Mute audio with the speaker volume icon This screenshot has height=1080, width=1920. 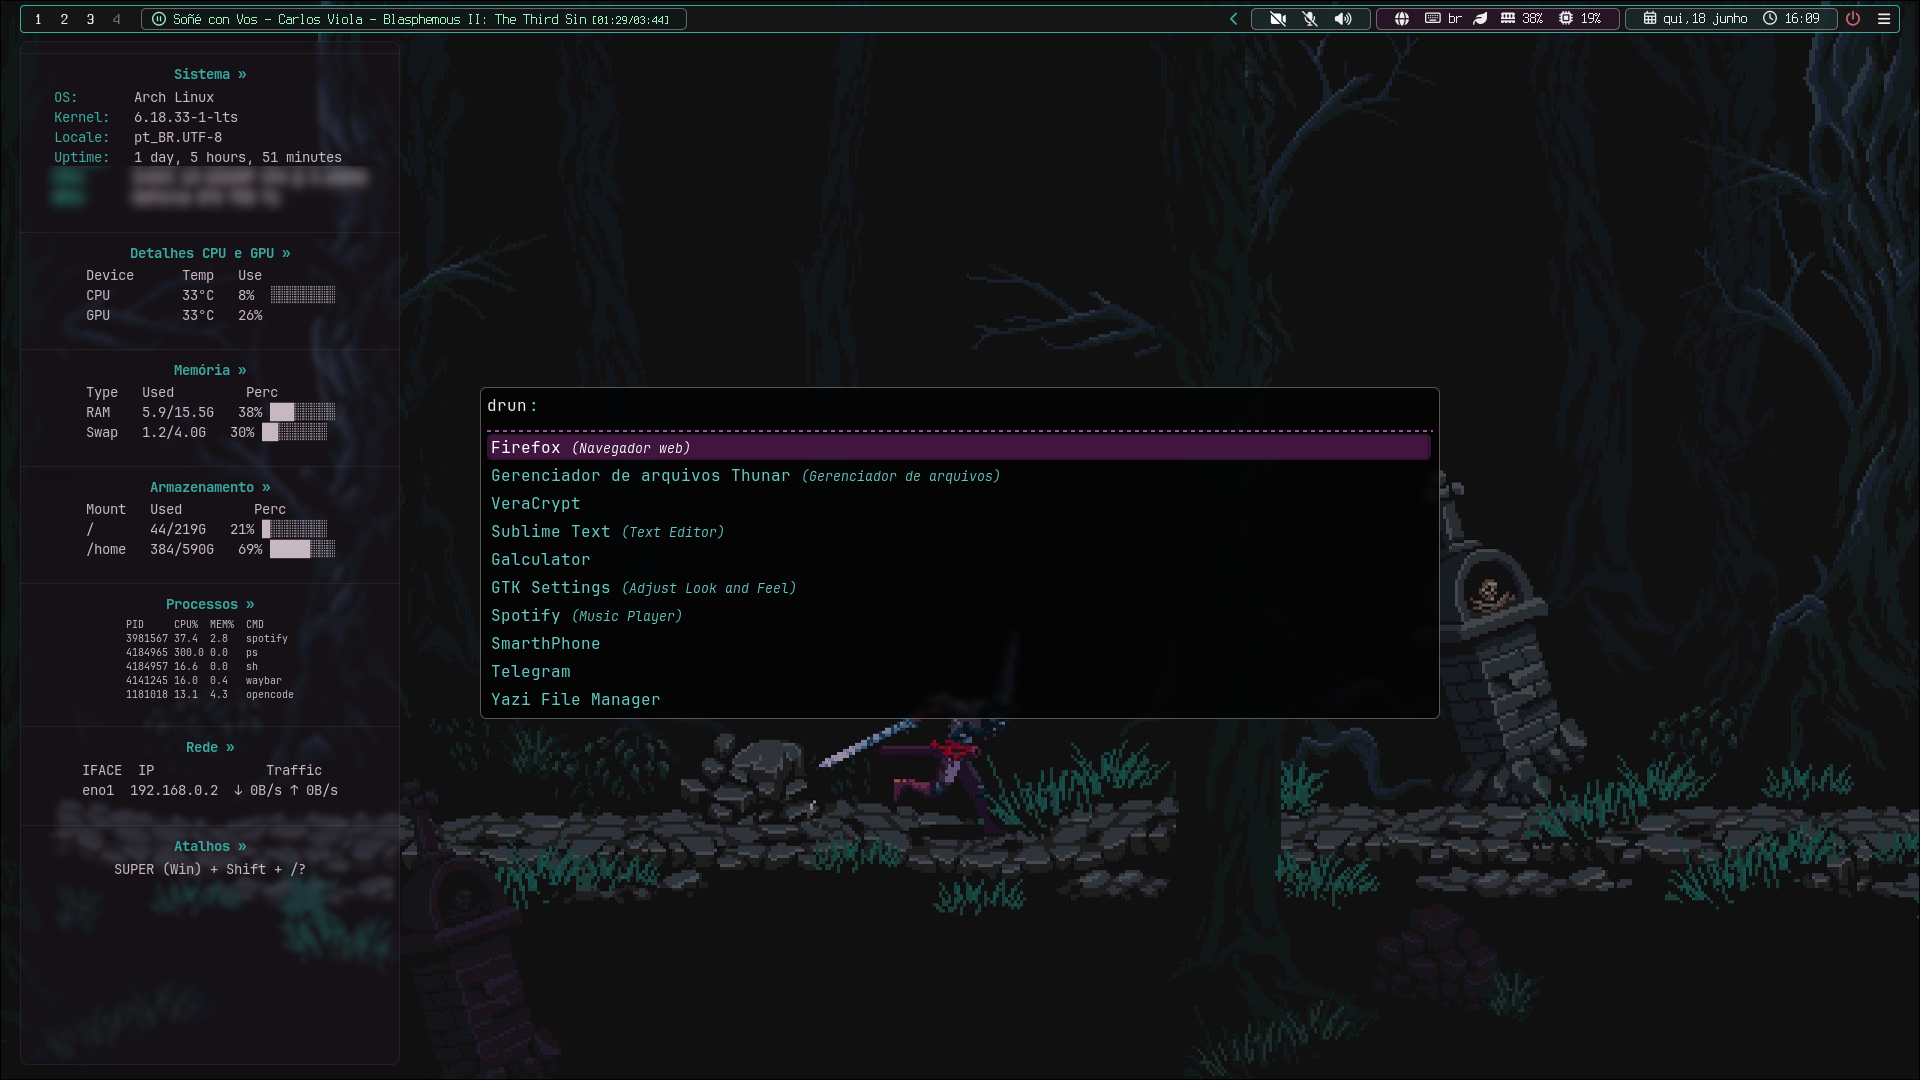coord(1343,19)
